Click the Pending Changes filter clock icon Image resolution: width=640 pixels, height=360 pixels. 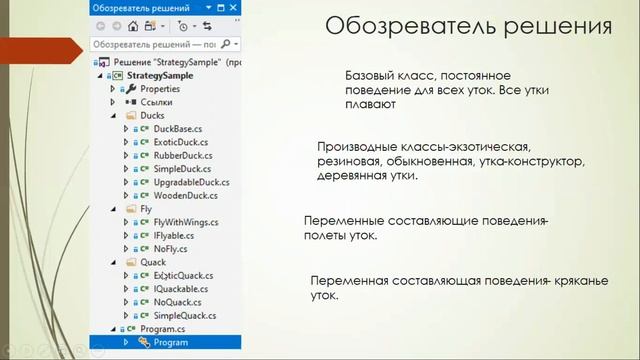pos(183,27)
